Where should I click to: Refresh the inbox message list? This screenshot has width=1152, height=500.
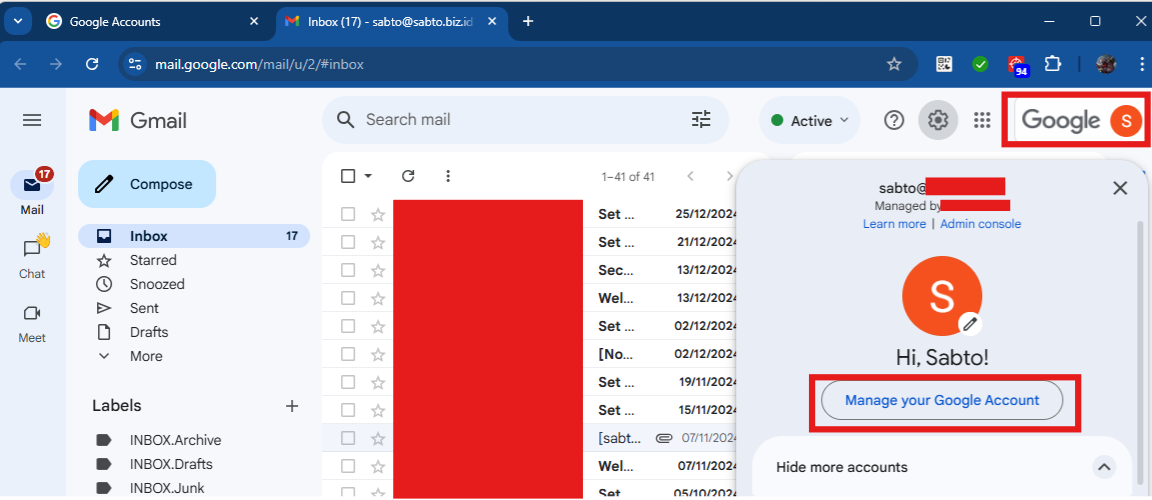[x=408, y=176]
